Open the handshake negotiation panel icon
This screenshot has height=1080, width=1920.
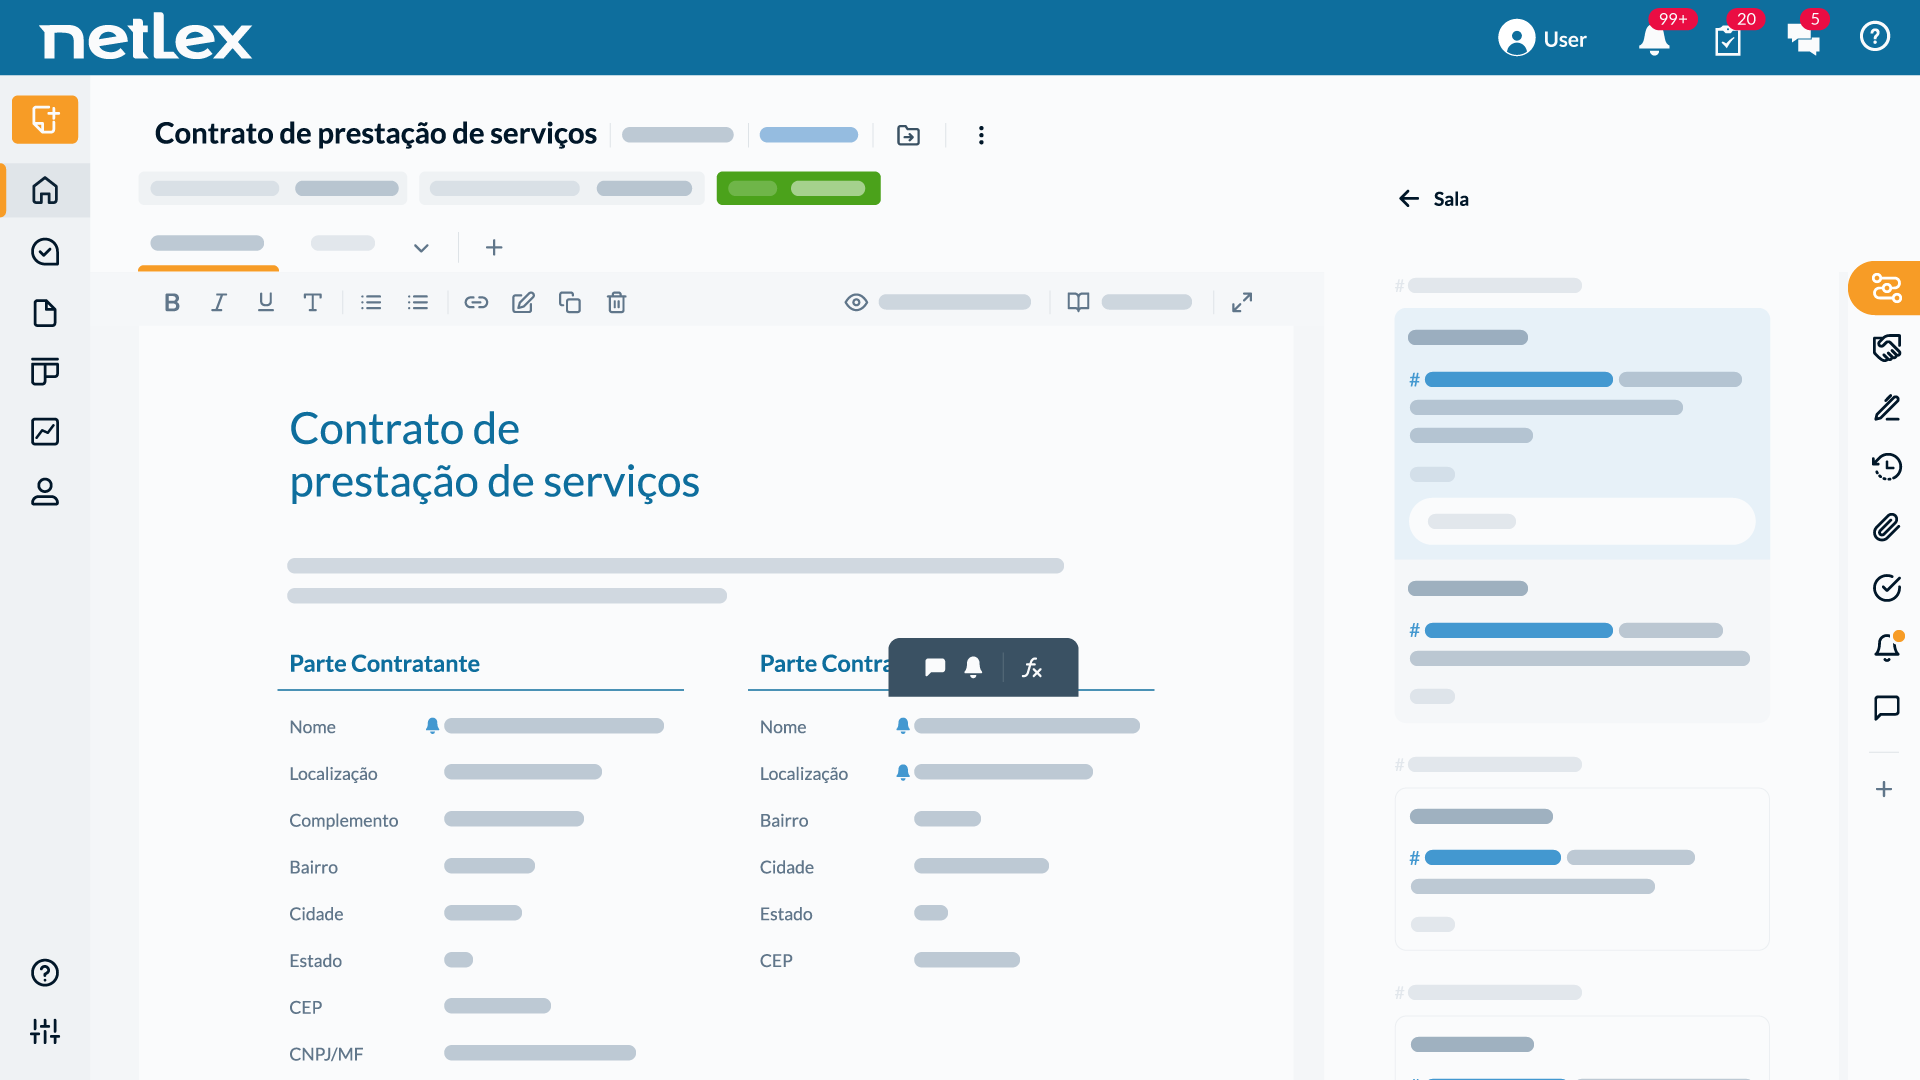(x=1886, y=348)
